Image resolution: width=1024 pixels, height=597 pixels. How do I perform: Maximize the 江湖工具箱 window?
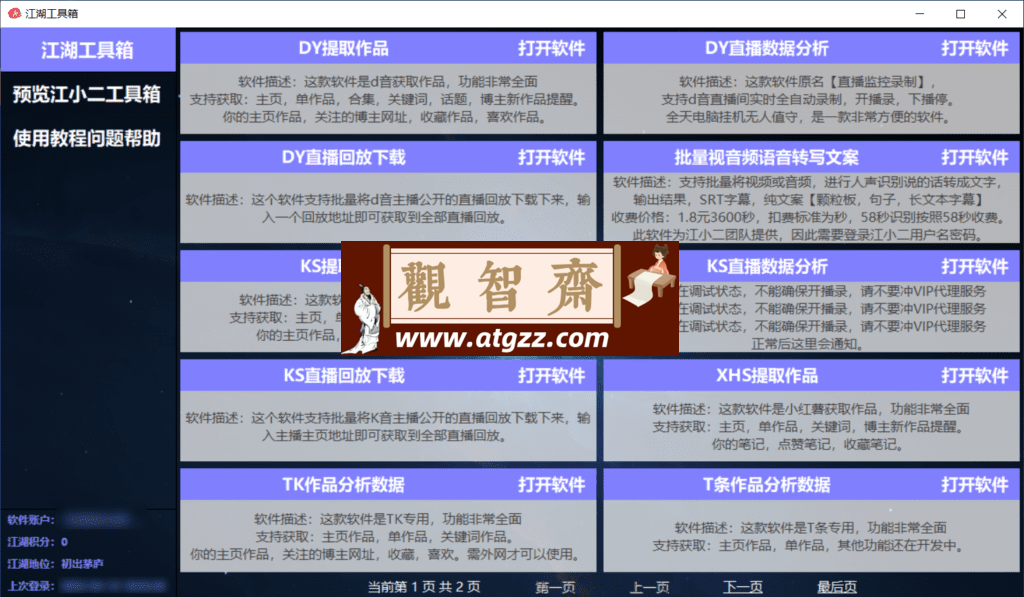coord(961,14)
